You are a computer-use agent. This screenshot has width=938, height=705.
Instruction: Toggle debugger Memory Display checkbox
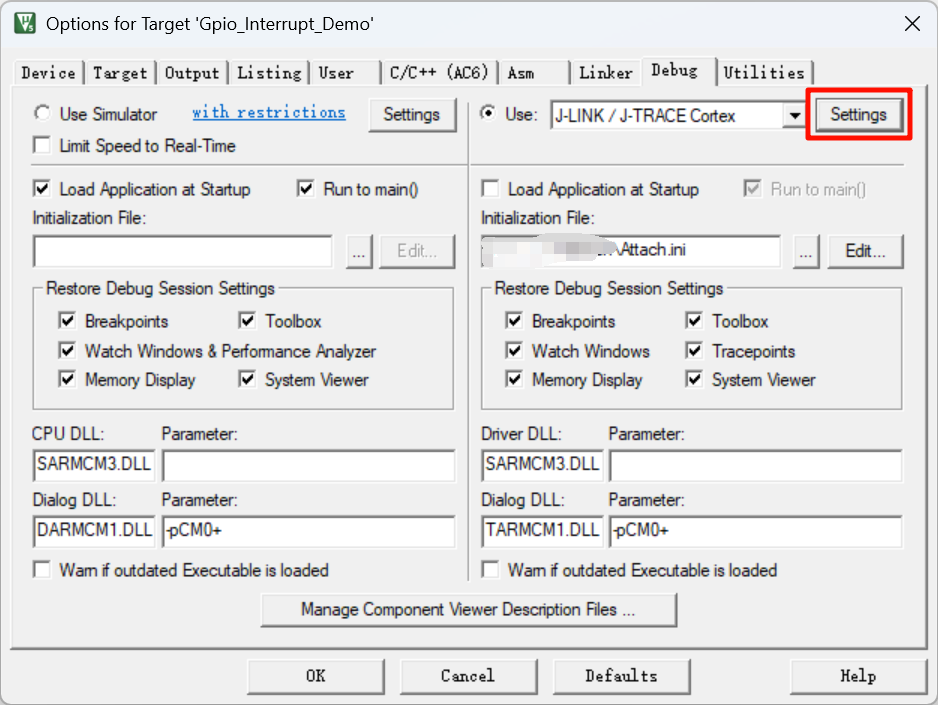coord(514,379)
